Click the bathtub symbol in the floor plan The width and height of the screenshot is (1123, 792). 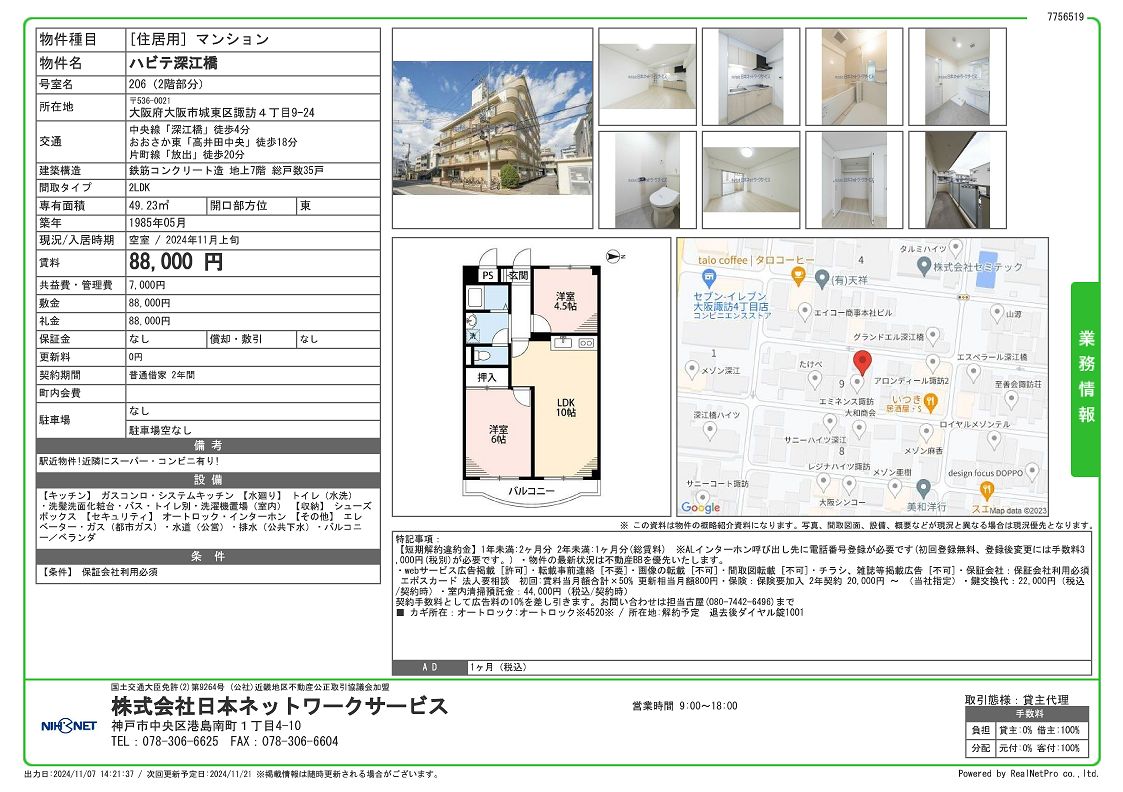[x=476, y=296]
